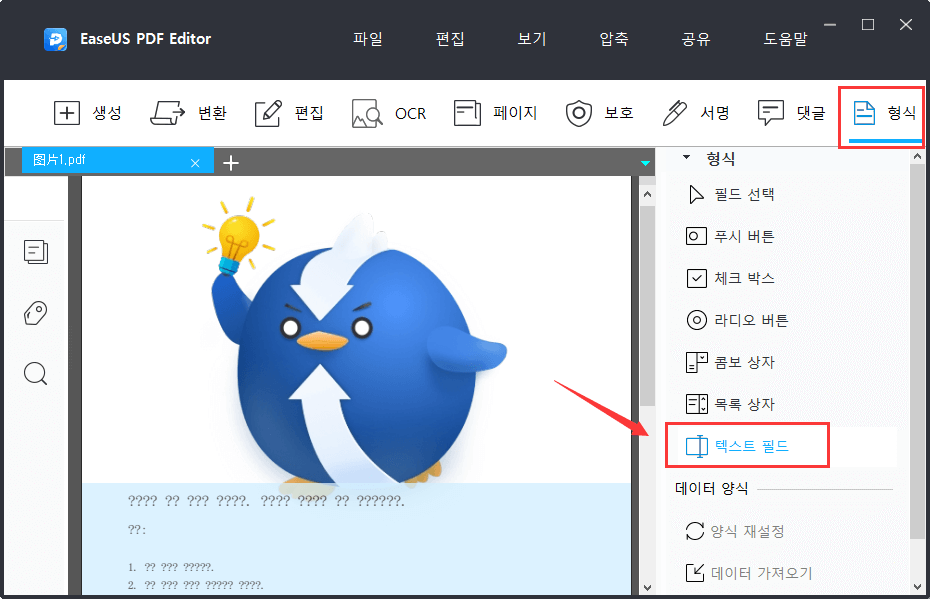
Task: Collapse the 형식 section
Action: click(687, 158)
